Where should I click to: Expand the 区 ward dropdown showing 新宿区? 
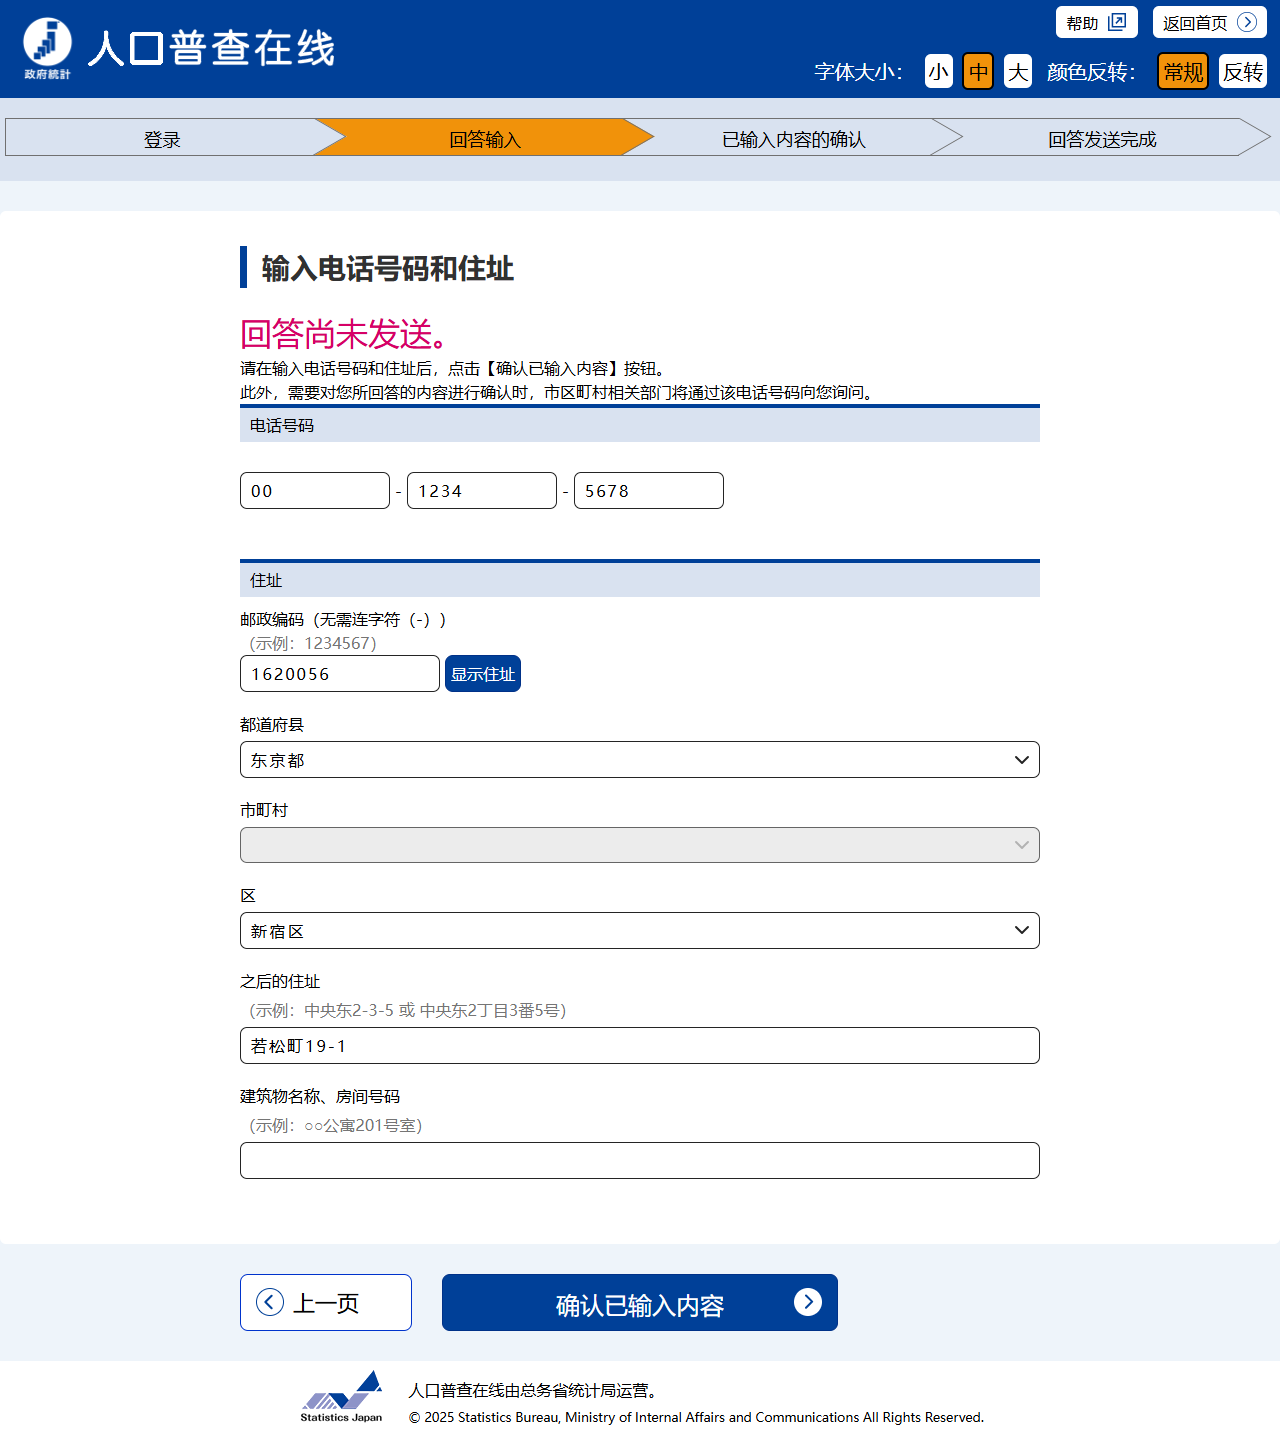(640, 931)
